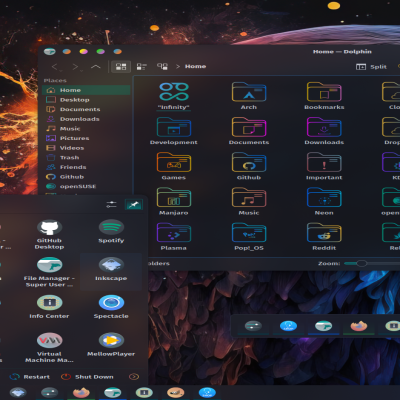Open Firefox from bottom taskbar

[81, 392]
